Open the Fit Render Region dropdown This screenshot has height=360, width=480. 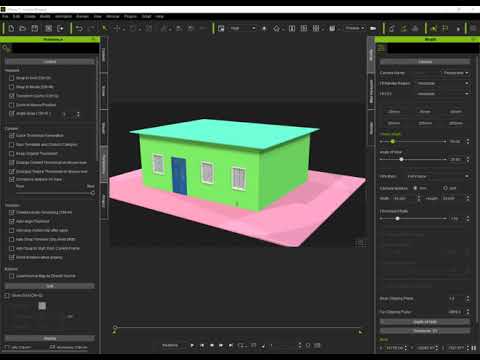443,83
